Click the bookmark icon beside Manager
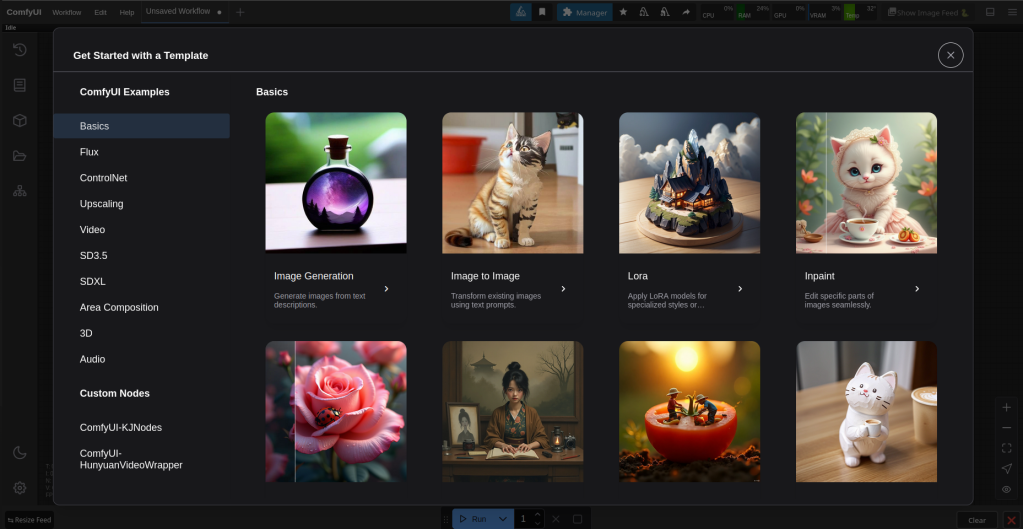Viewport: 1023px width, 529px height. tap(542, 12)
